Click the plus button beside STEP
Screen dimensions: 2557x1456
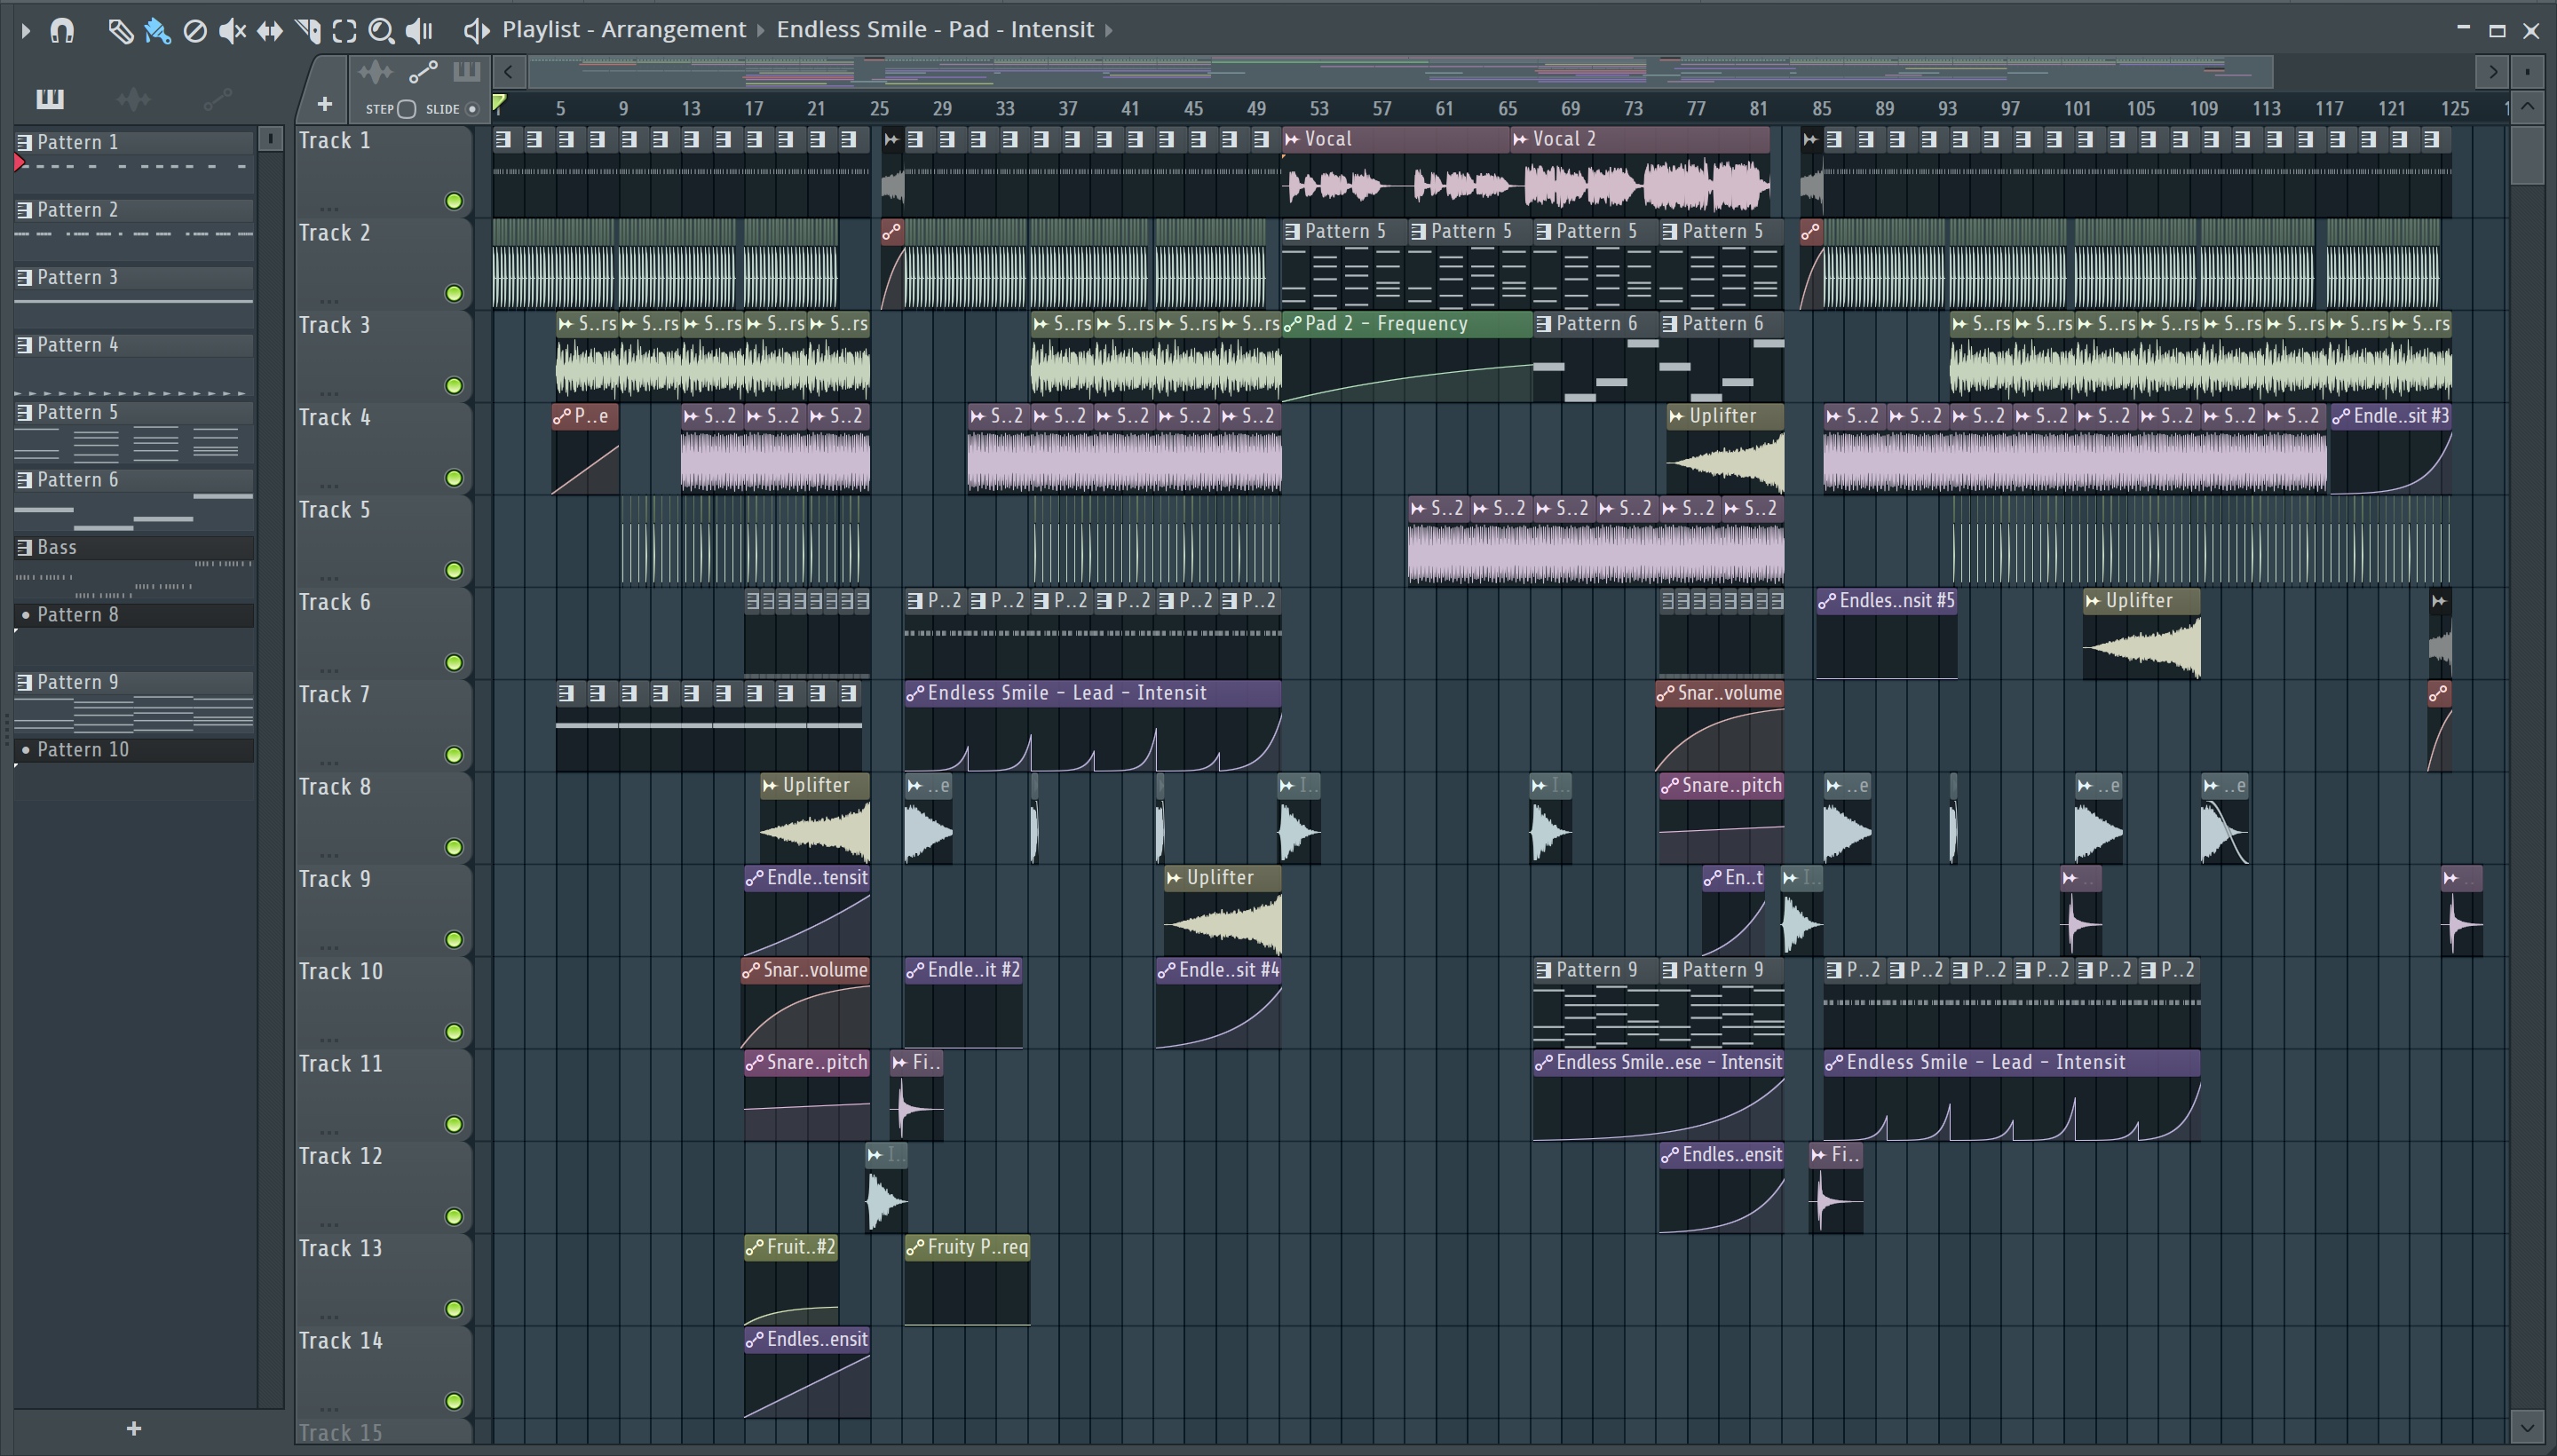pos(324,104)
